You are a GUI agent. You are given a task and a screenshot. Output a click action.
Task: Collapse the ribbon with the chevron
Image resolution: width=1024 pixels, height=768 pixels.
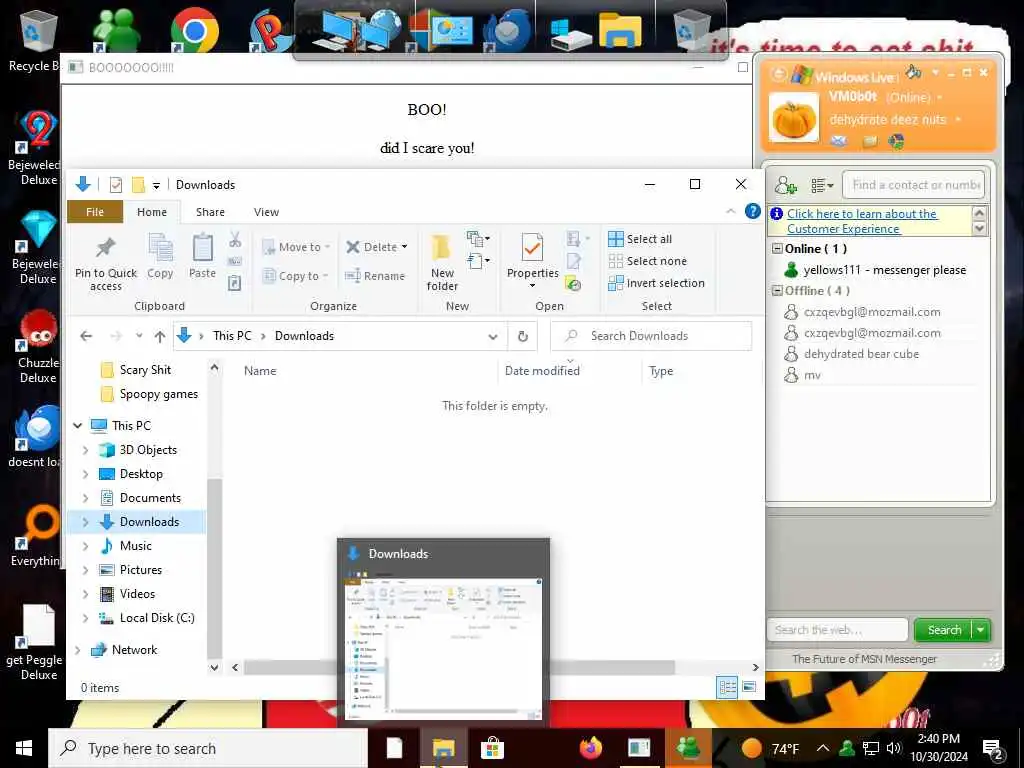coord(731,211)
